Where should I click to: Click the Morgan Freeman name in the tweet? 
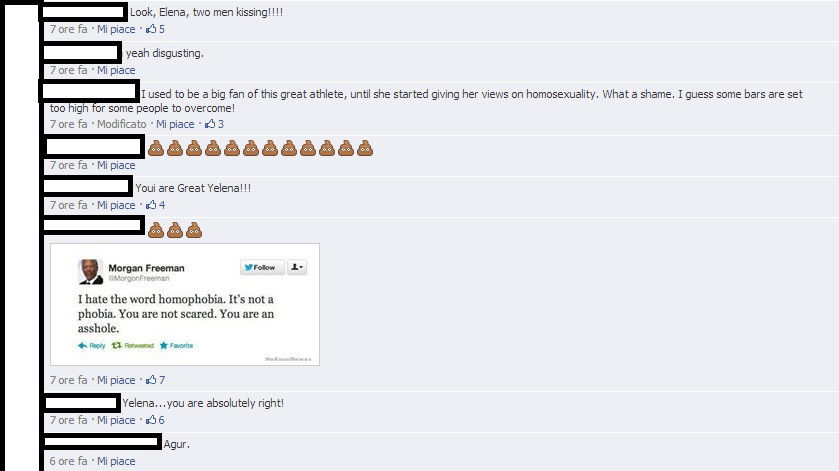point(146,268)
